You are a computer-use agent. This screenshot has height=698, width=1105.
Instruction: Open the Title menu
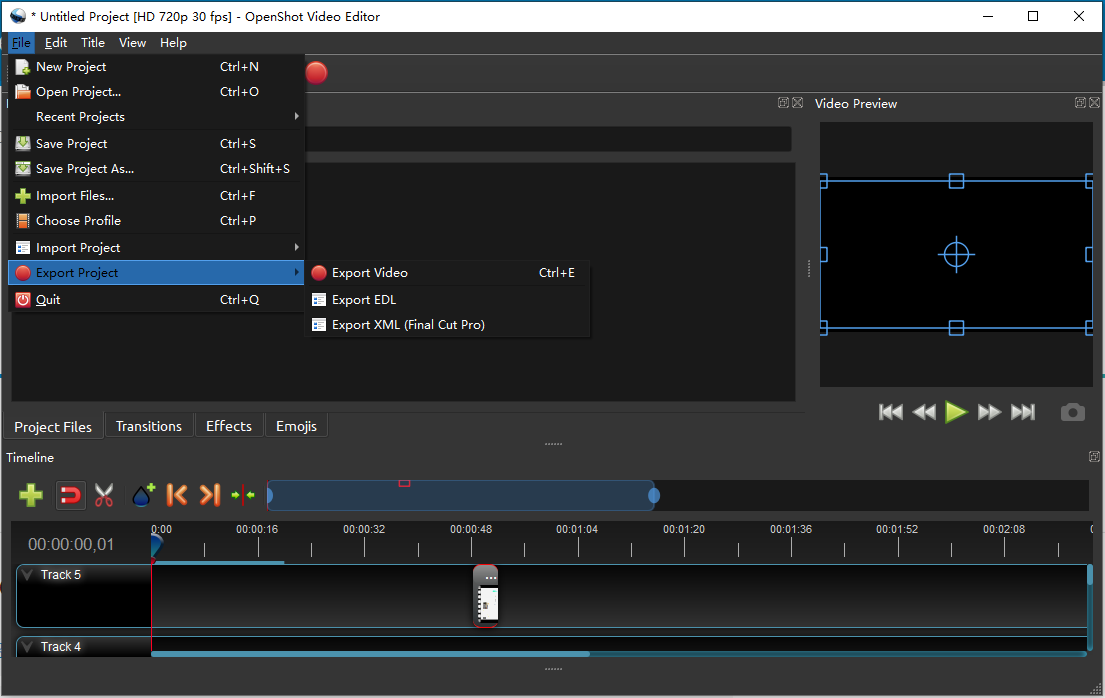click(93, 42)
